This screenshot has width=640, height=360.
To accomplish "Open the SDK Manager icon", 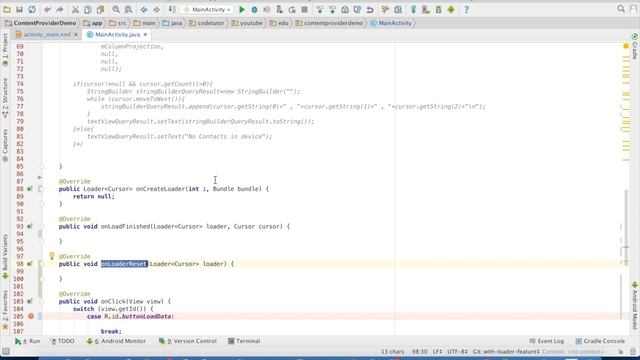I will click(x=438, y=9).
